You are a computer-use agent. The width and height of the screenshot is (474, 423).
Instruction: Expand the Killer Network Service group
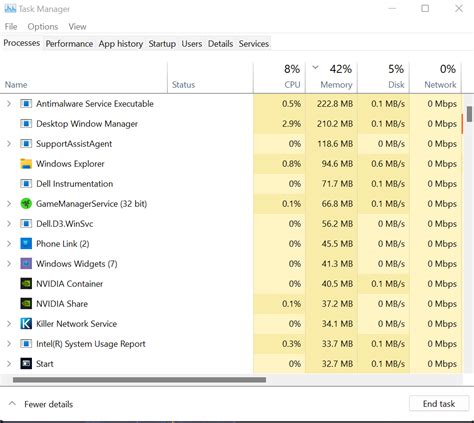[x=9, y=324]
